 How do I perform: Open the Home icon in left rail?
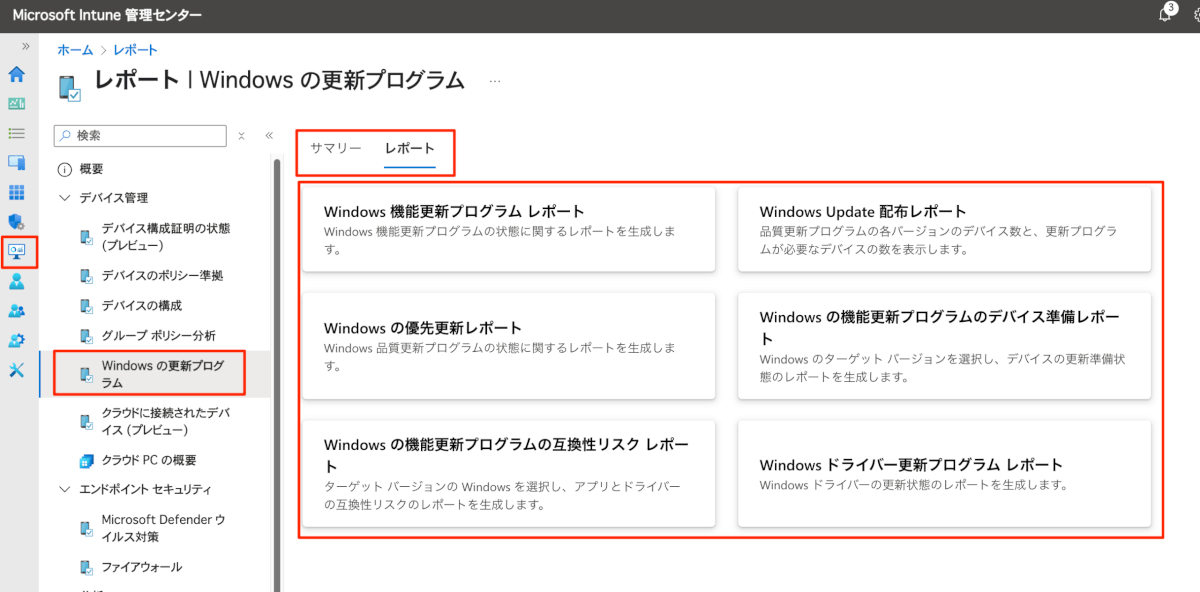[x=16, y=75]
